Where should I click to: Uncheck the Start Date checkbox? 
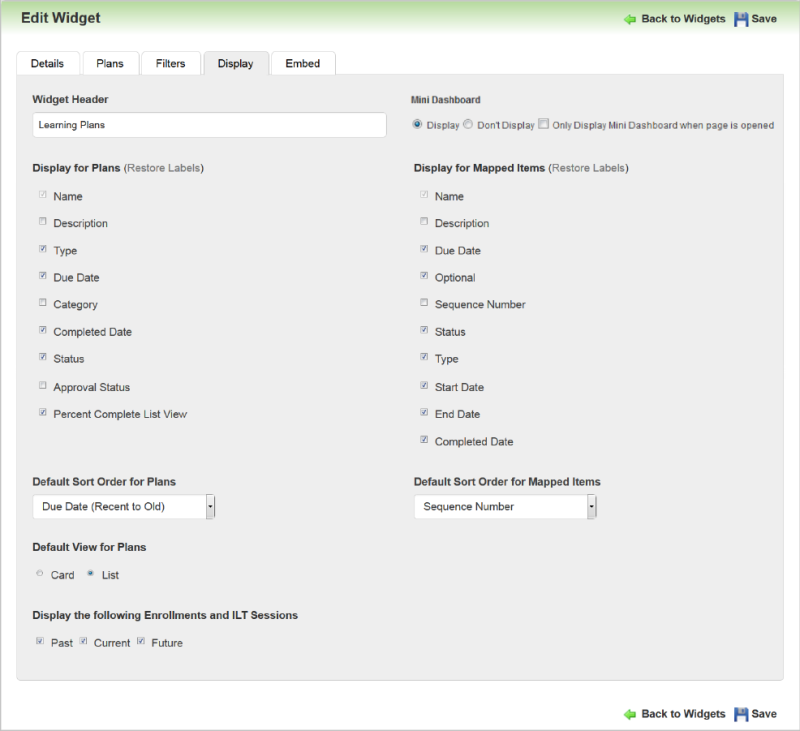tap(424, 385)
